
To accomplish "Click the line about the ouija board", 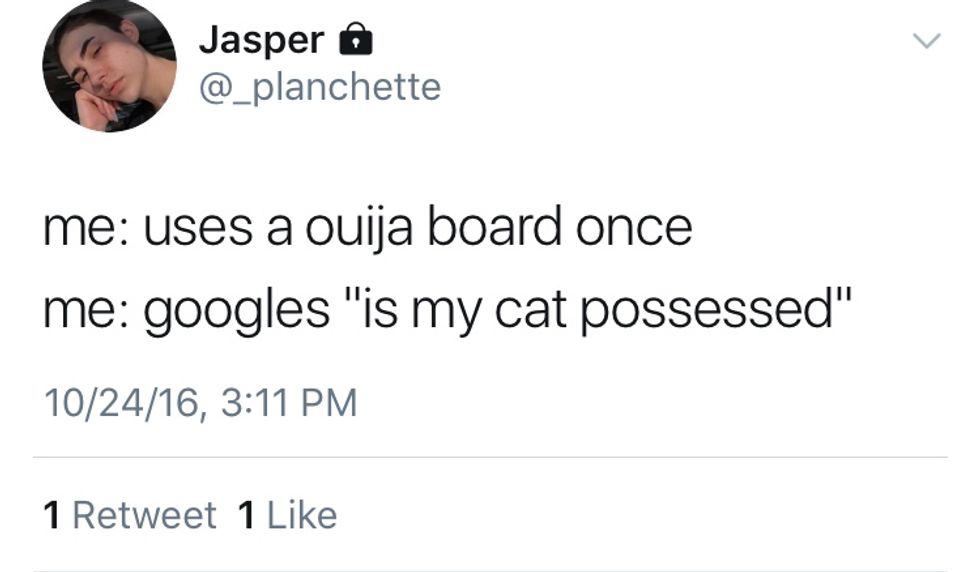I will pos(367,229).
